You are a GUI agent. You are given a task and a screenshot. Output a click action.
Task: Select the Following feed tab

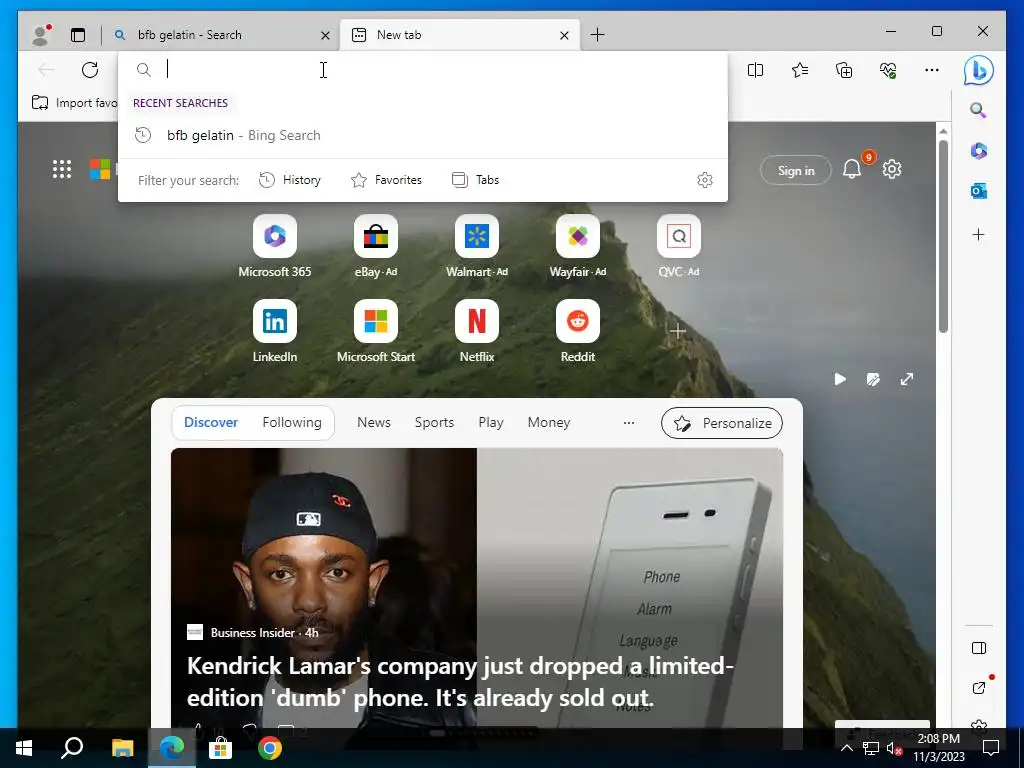tap(292, 423)
